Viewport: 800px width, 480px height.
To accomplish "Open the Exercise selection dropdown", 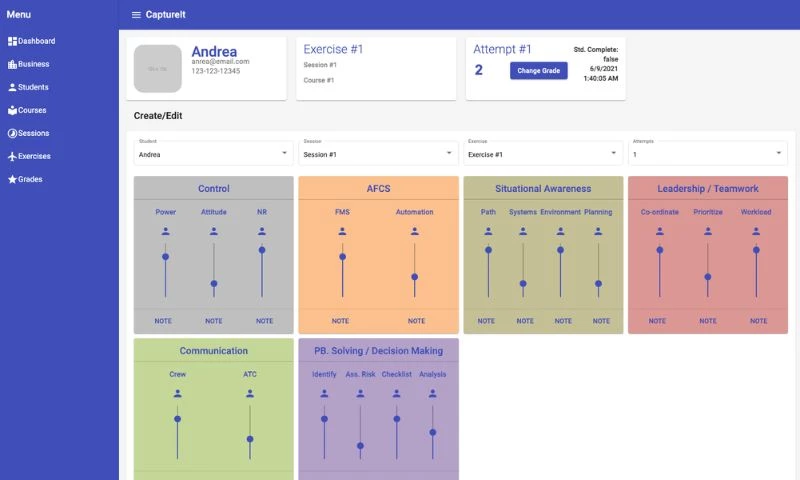I will pos(543,154).
